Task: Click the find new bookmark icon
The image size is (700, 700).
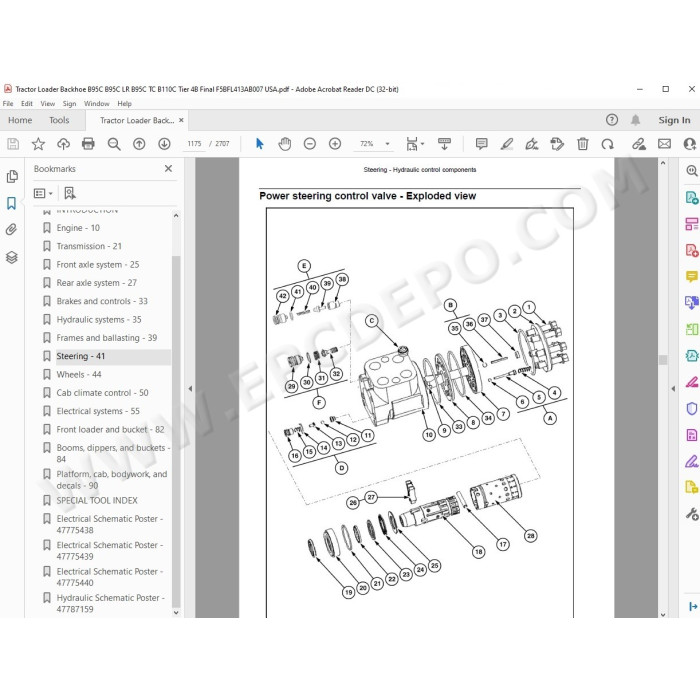Action: 70,193
